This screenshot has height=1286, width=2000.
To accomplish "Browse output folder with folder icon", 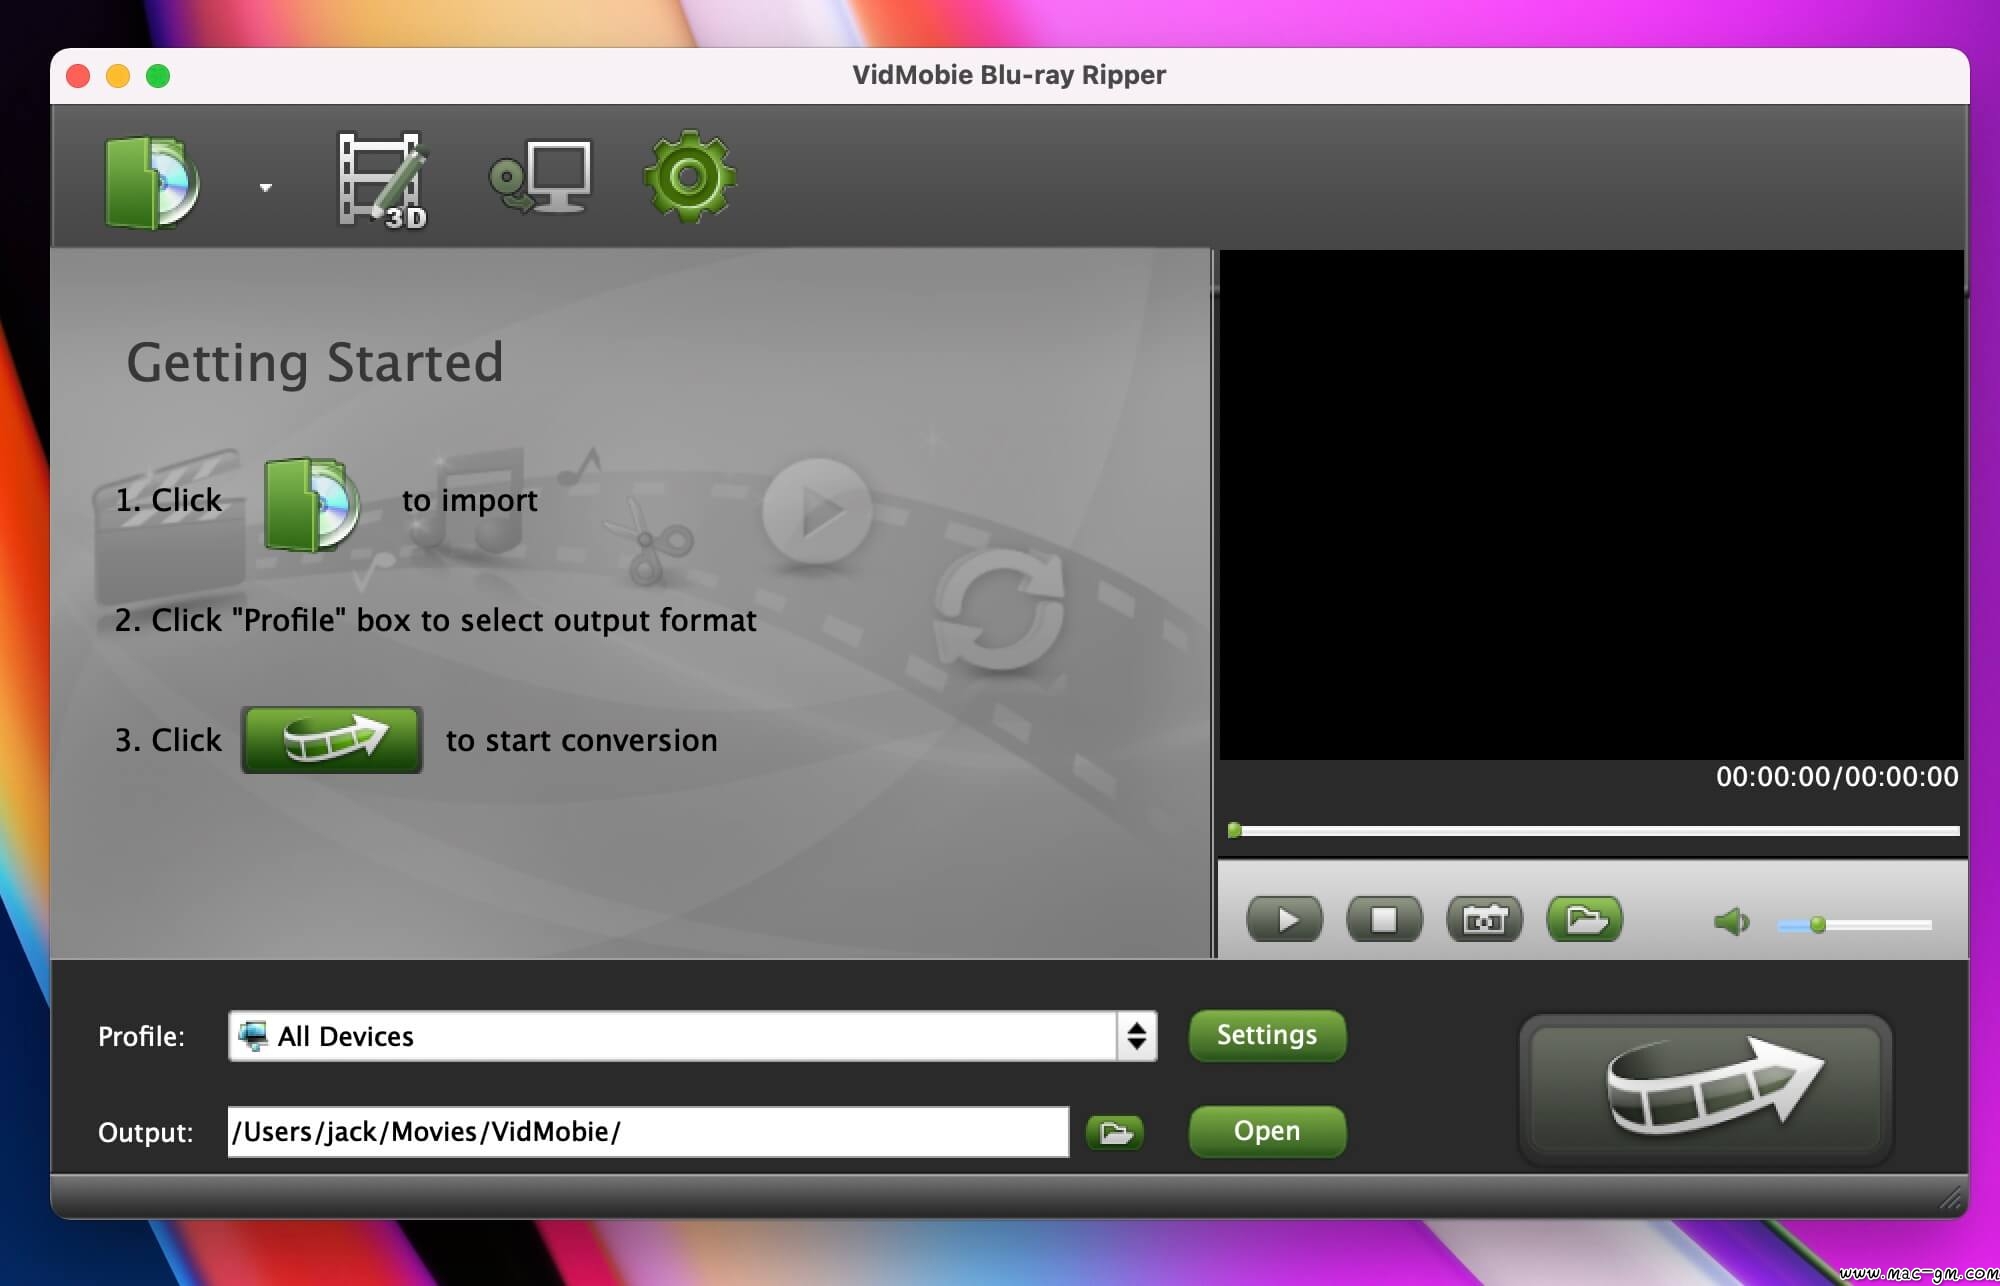I will pos(1115,1133).
